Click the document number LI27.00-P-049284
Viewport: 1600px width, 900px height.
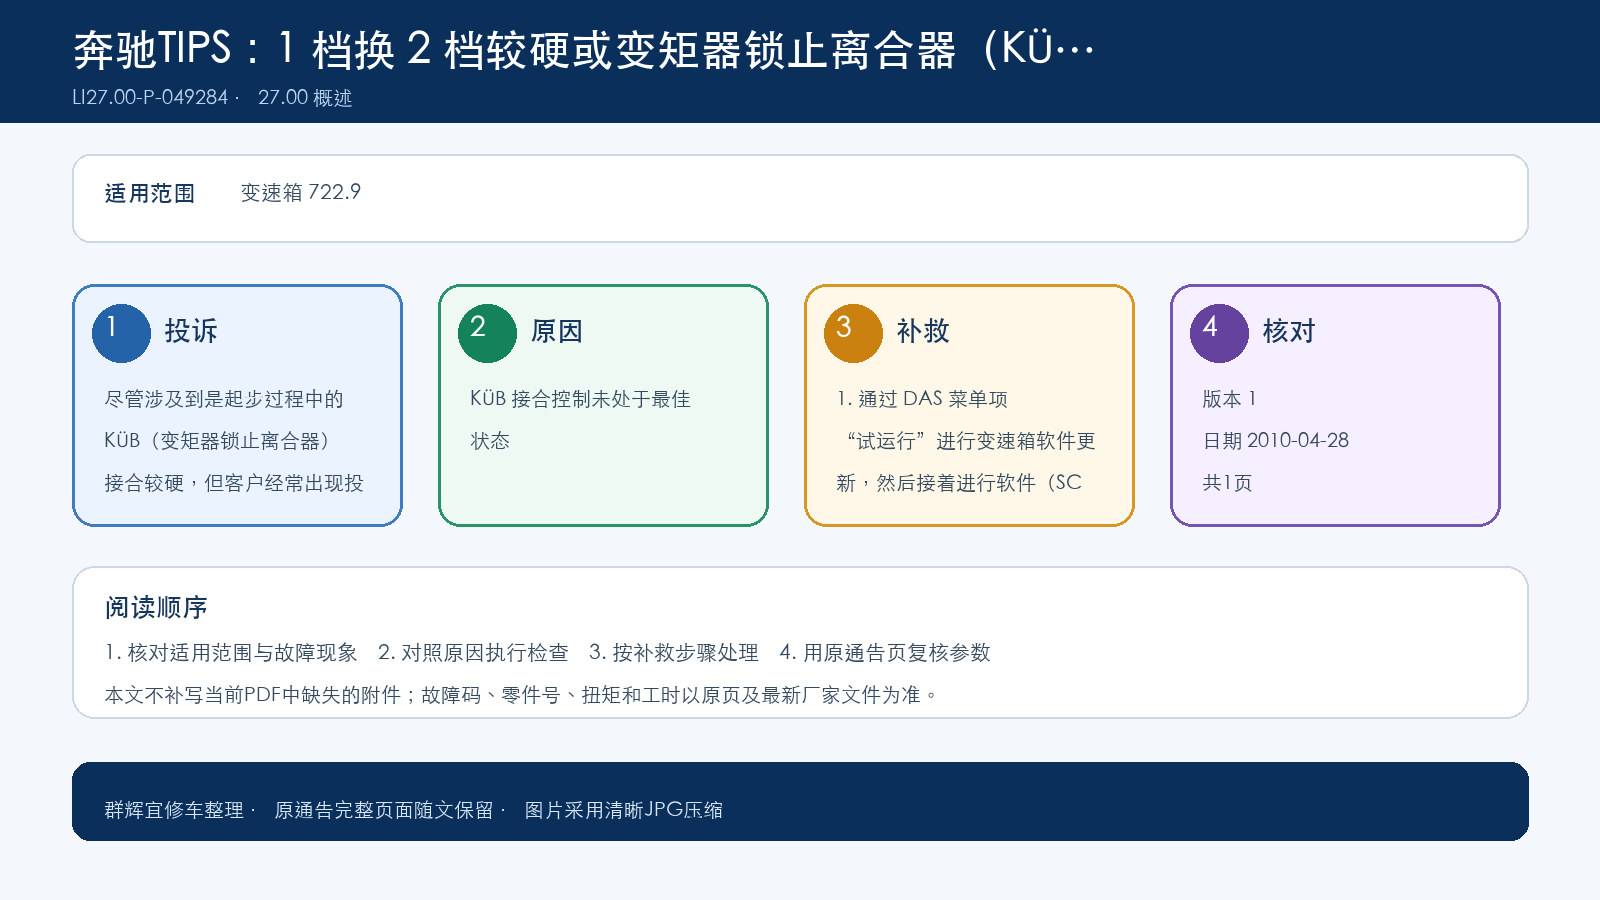(150, 98)
